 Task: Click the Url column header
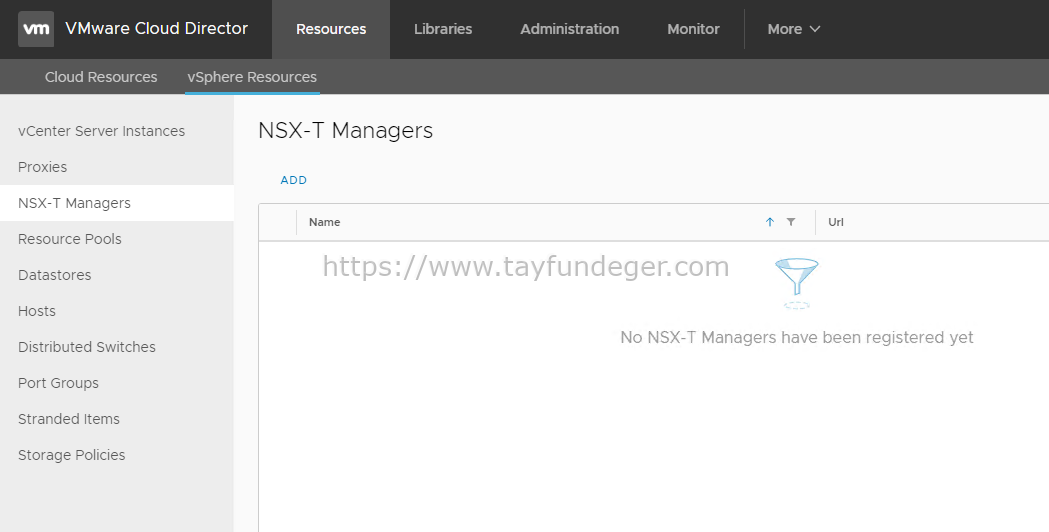[x=836, y=222]
